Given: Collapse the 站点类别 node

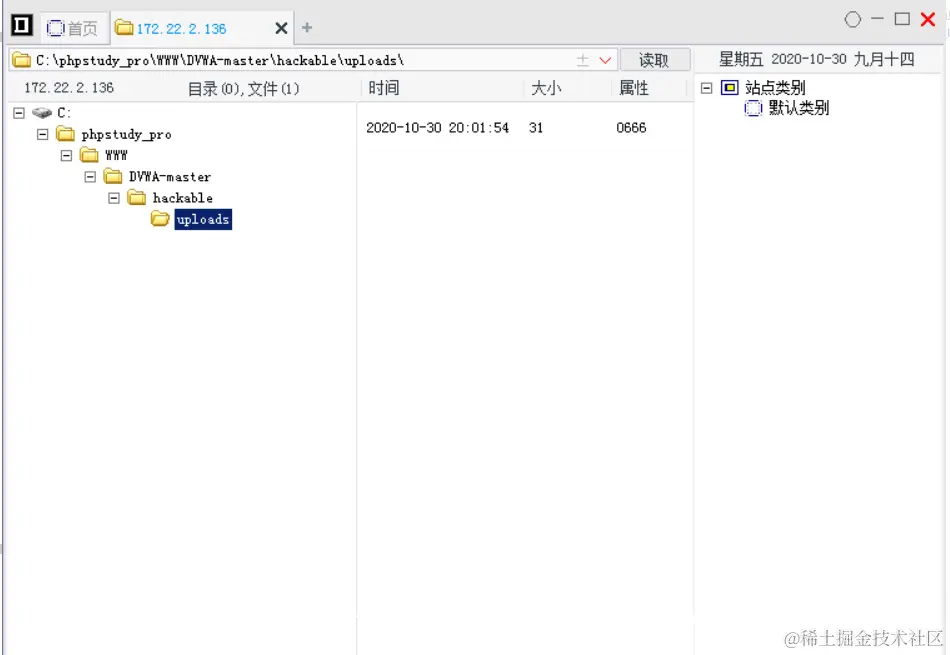Looking at the screenshot, I should [706, 88].
